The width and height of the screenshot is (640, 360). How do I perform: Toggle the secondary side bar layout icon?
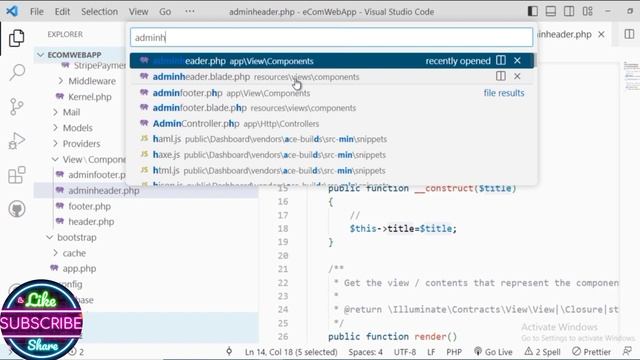[569, 11]
